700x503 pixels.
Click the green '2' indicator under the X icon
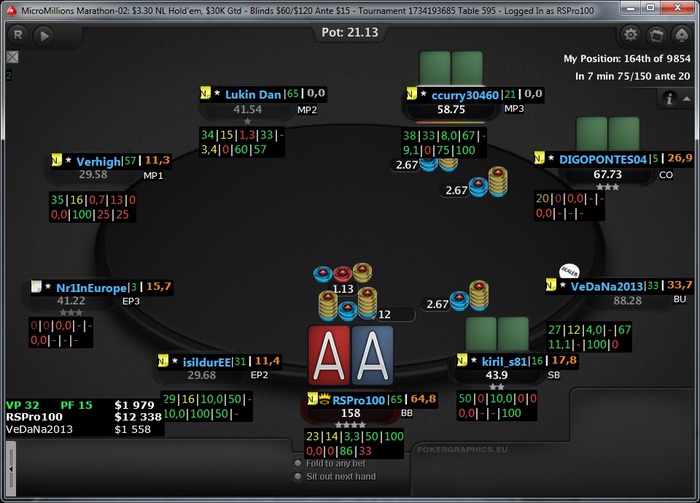tap(9, 75)
